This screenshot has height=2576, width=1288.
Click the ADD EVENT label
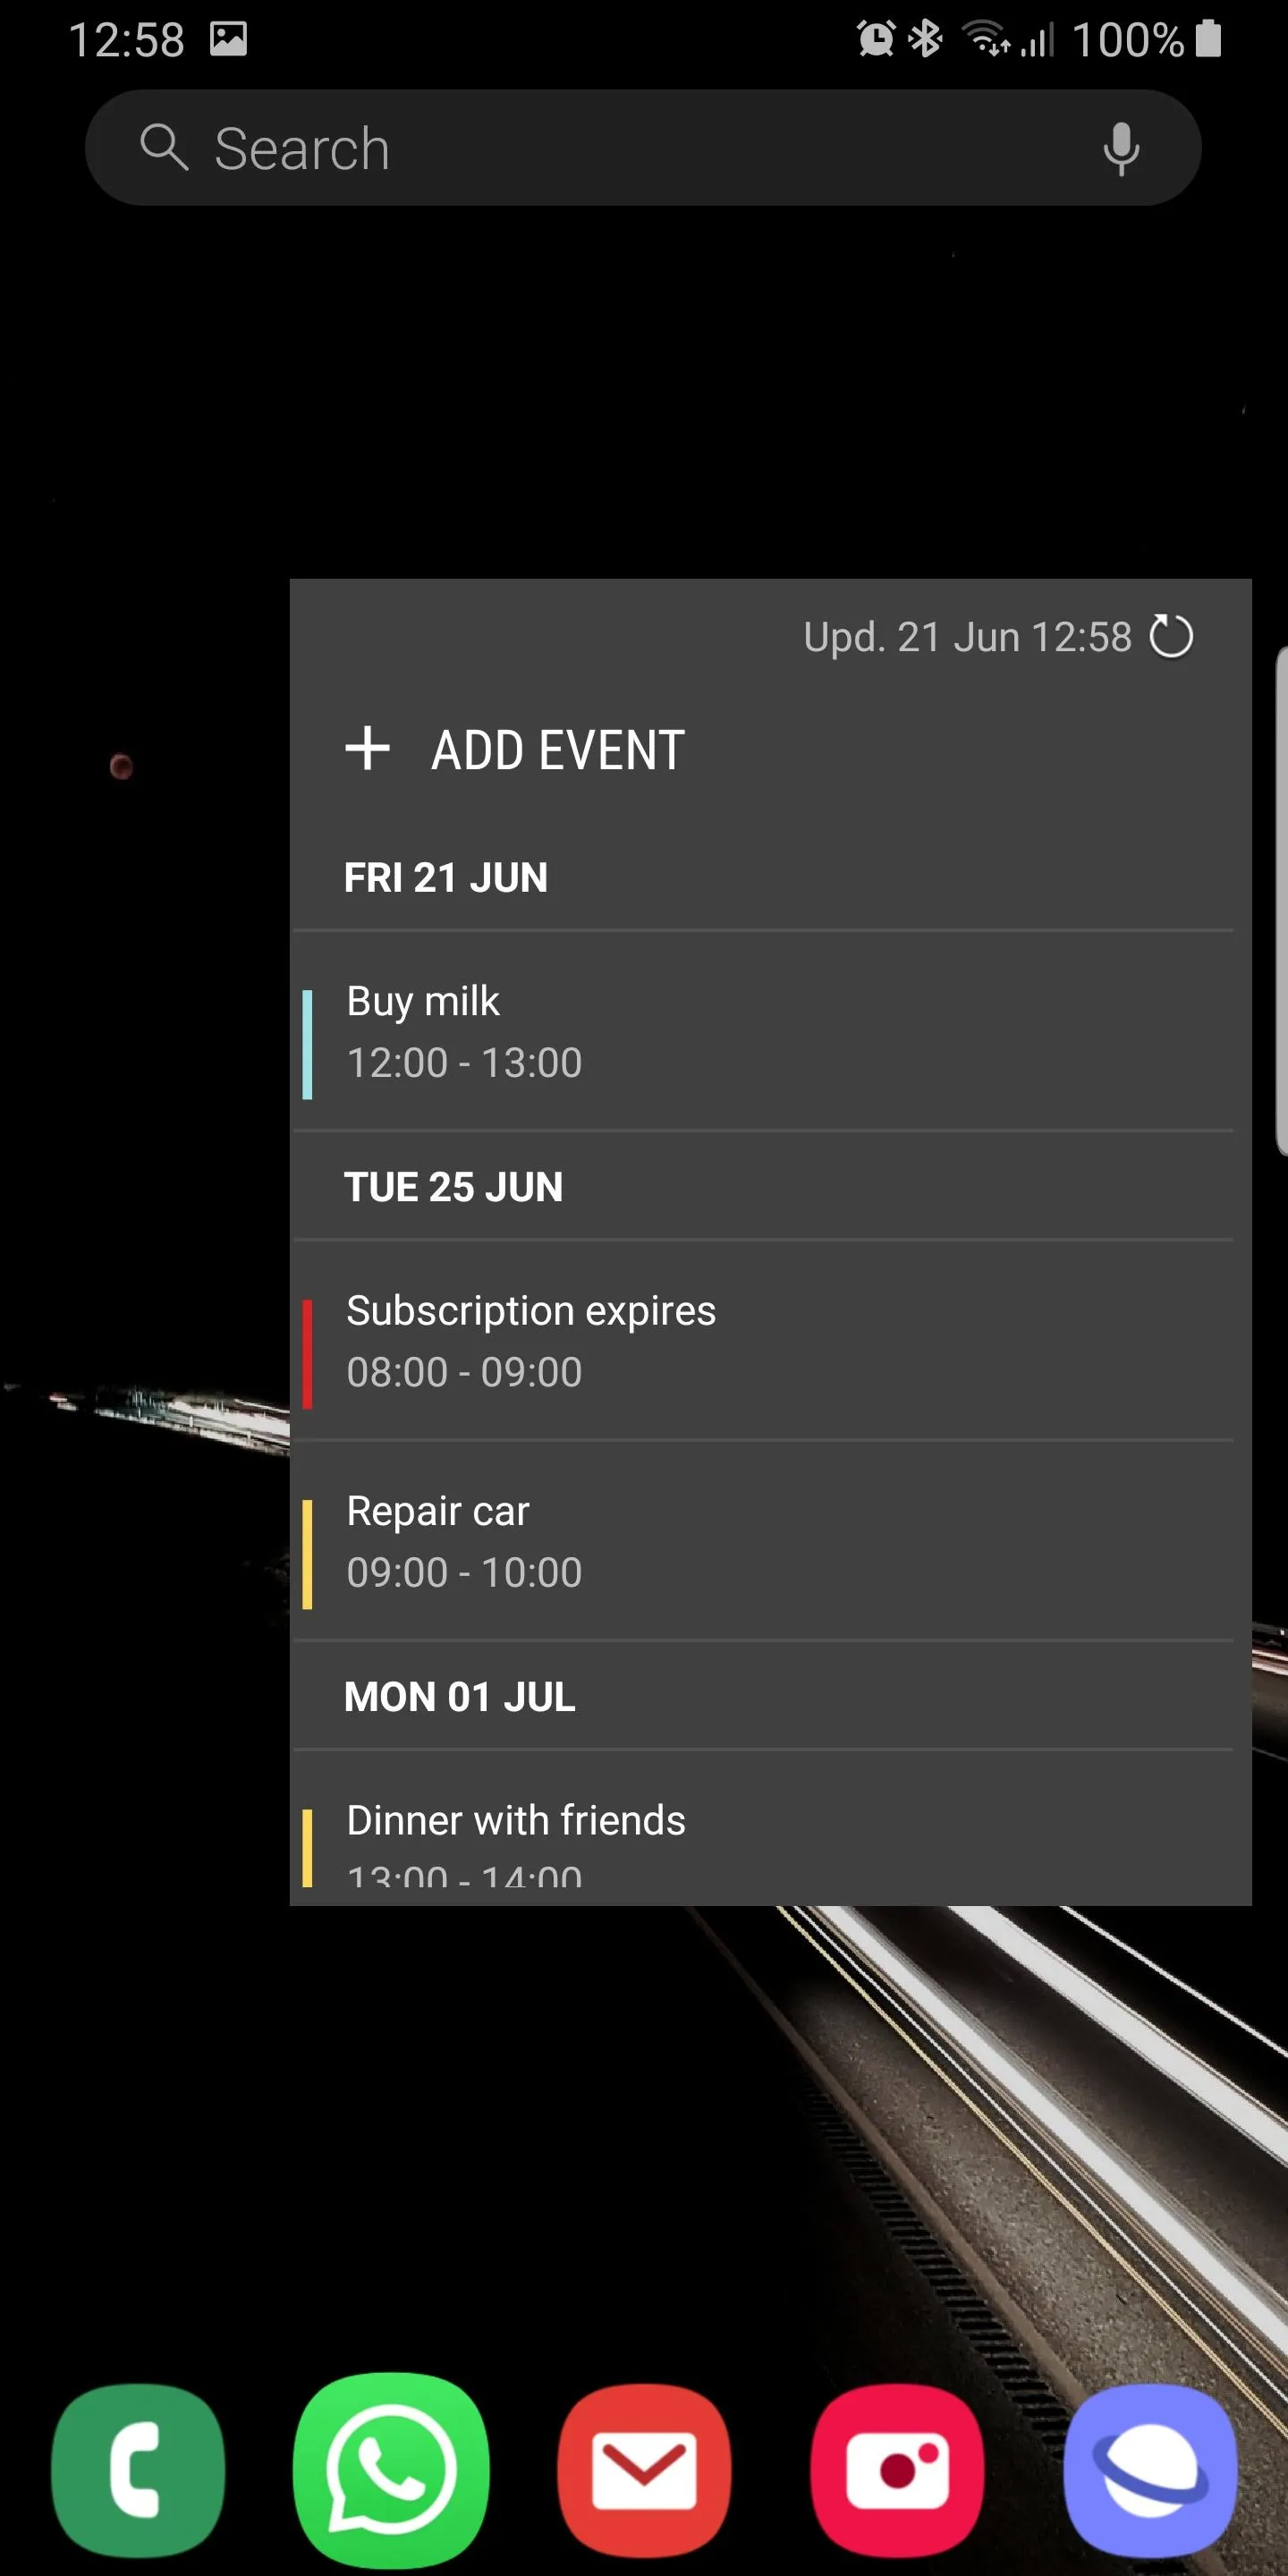(x=557, y=750)
